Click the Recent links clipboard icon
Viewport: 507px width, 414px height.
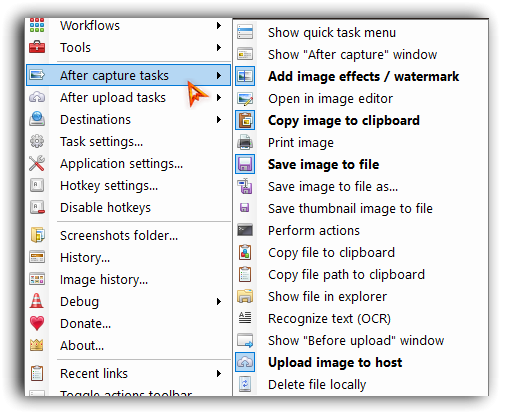click(x=37, y=373)
